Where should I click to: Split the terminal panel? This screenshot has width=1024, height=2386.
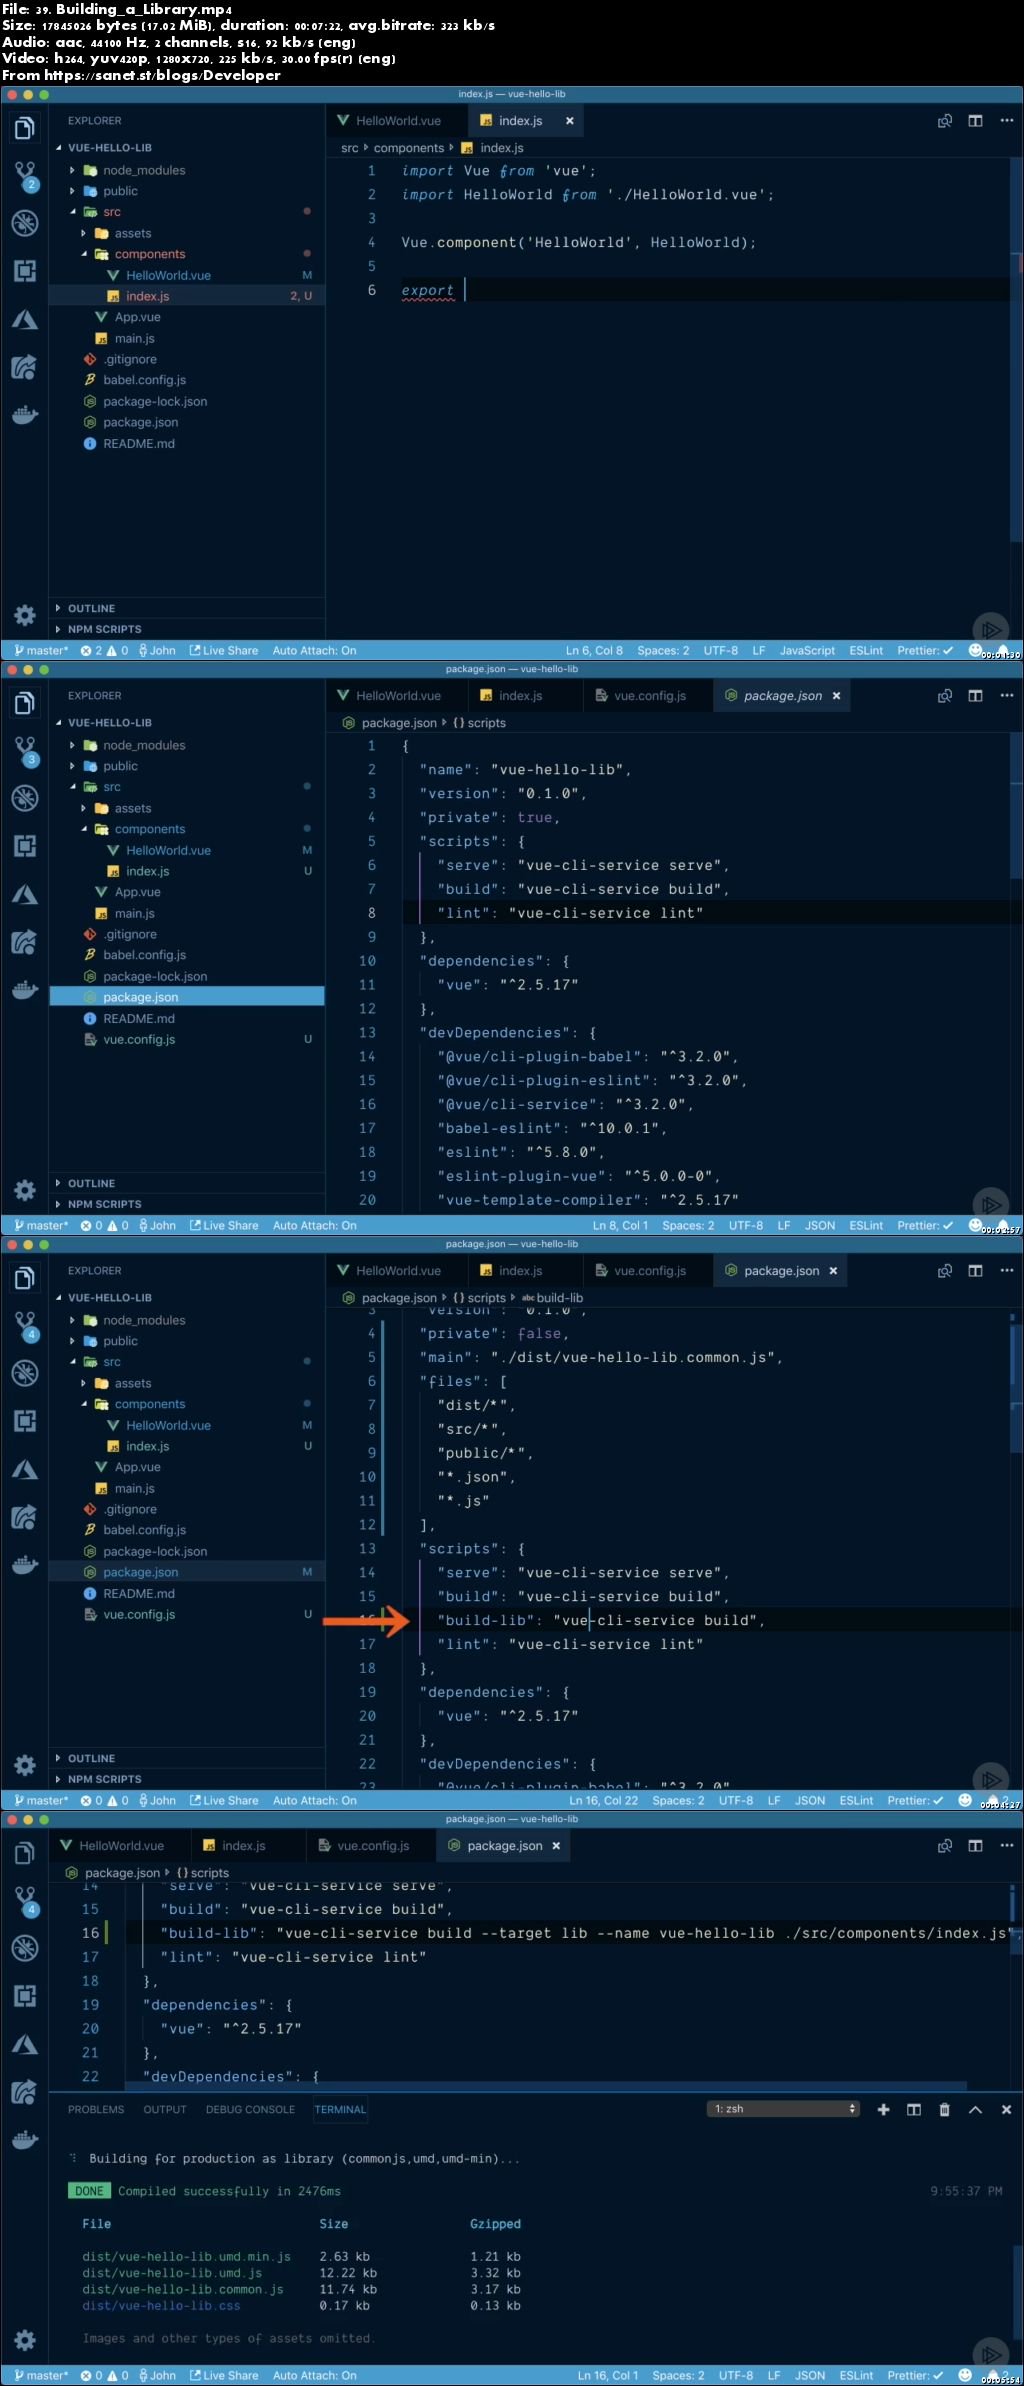pos(914,2109)
